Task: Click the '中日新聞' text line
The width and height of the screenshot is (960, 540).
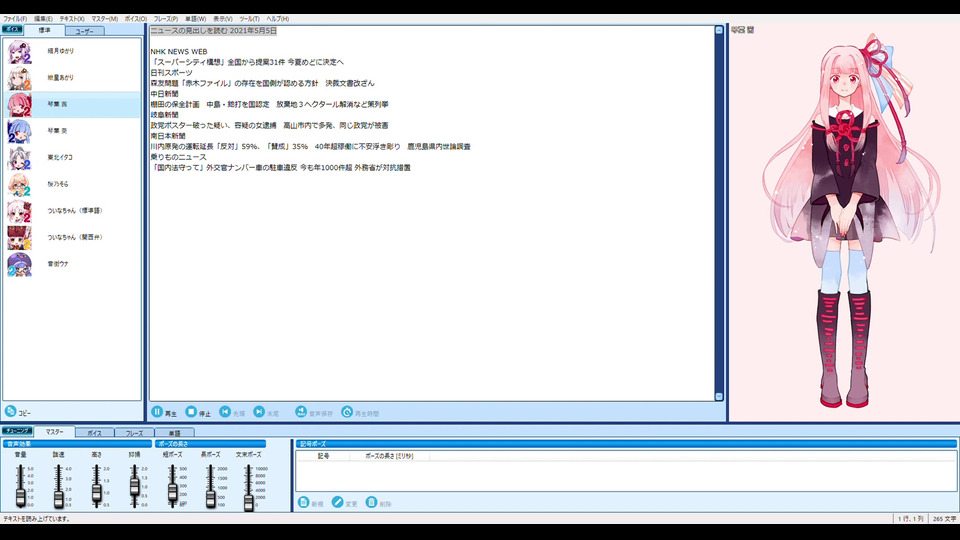Action: tap(165, 94)
